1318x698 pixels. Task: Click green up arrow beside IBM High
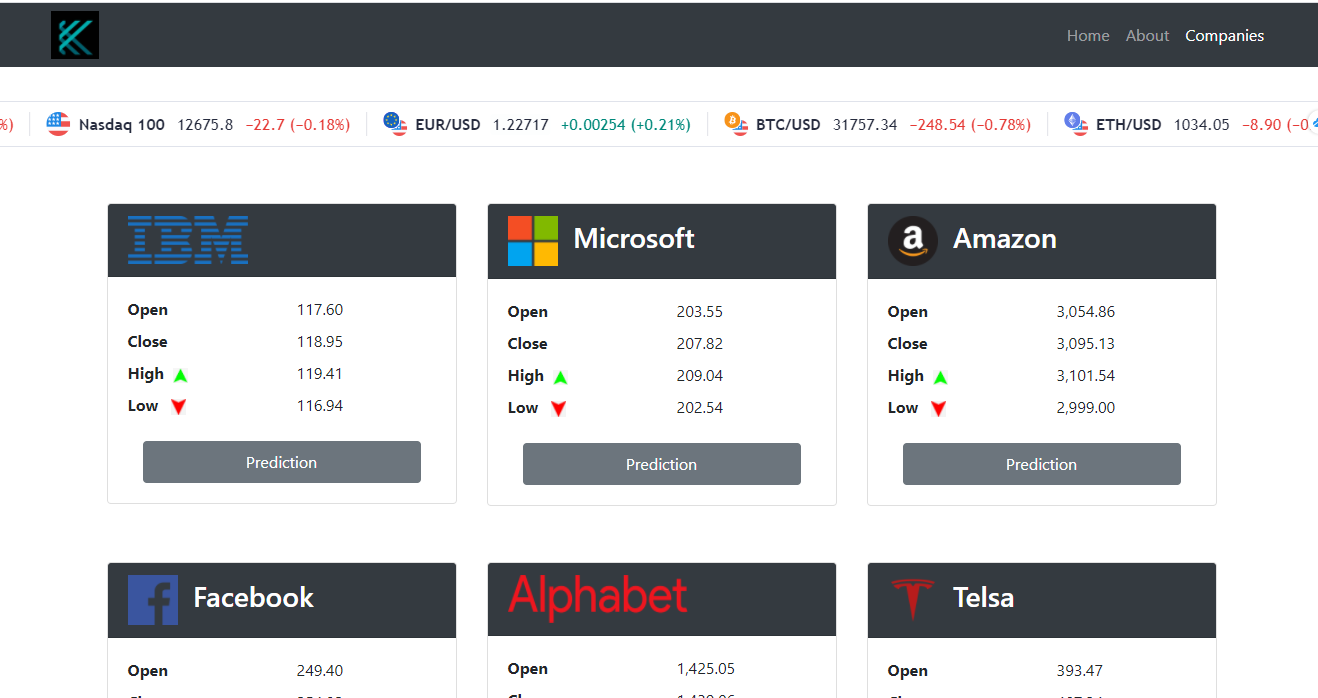[180, 375]
